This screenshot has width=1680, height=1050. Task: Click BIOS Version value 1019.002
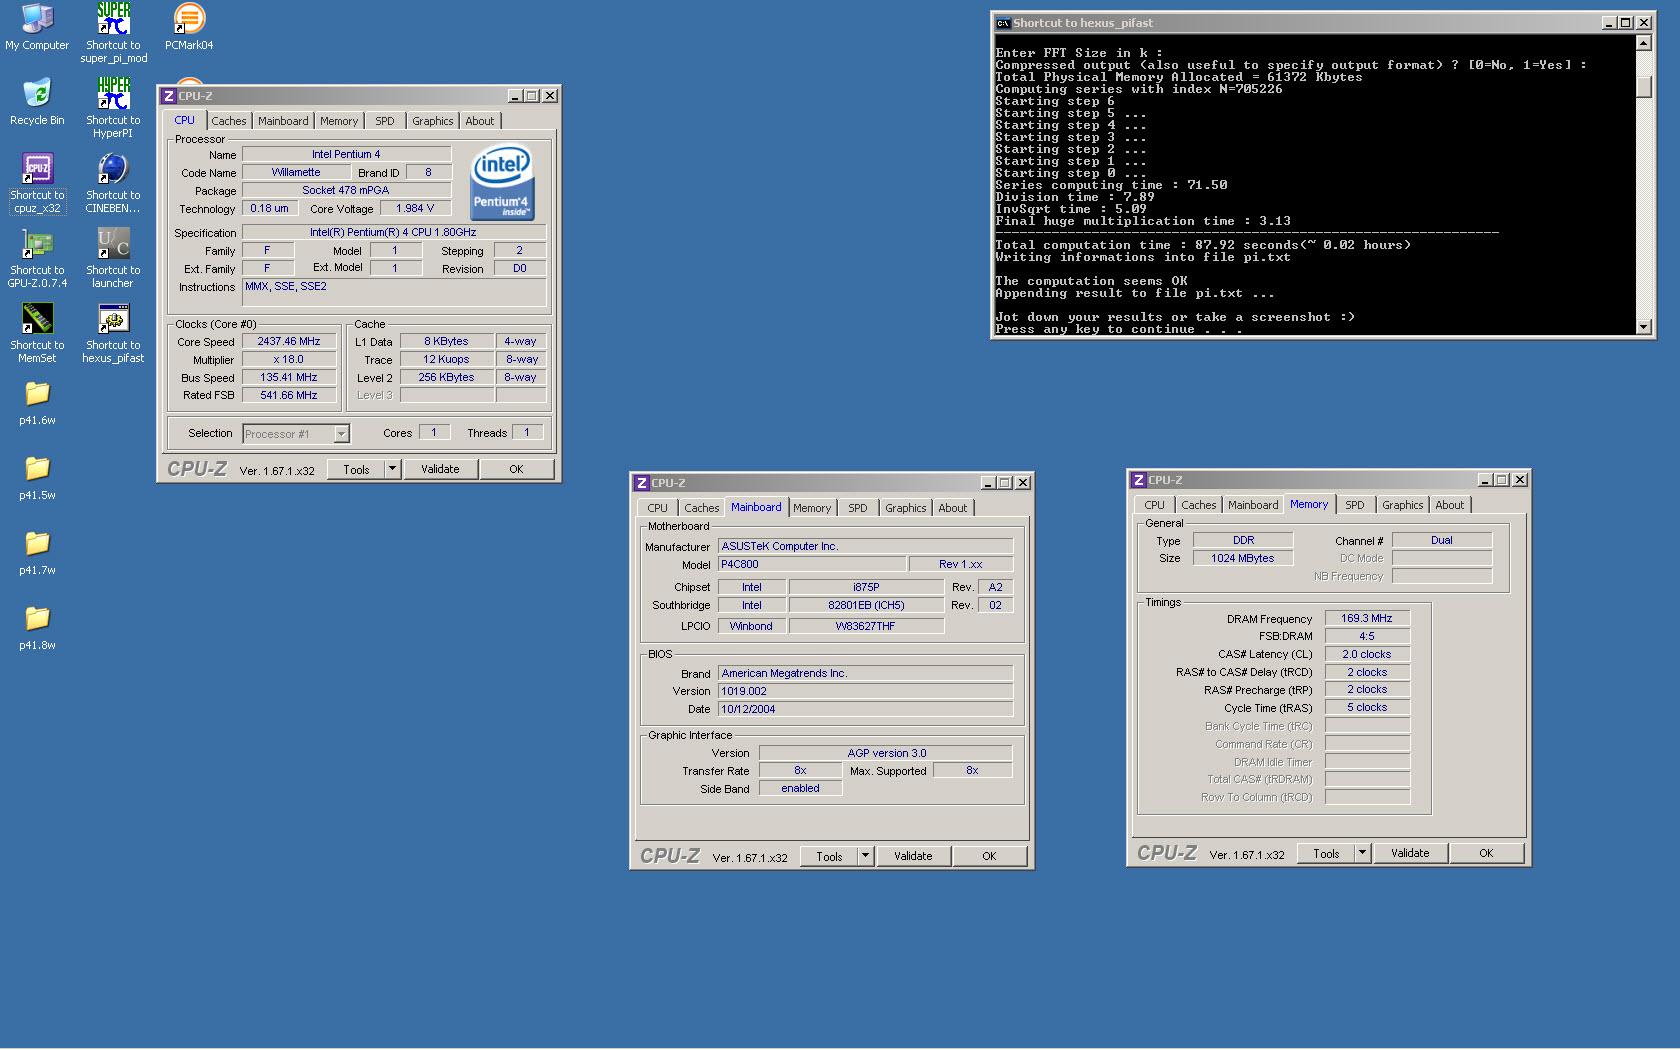866,691
